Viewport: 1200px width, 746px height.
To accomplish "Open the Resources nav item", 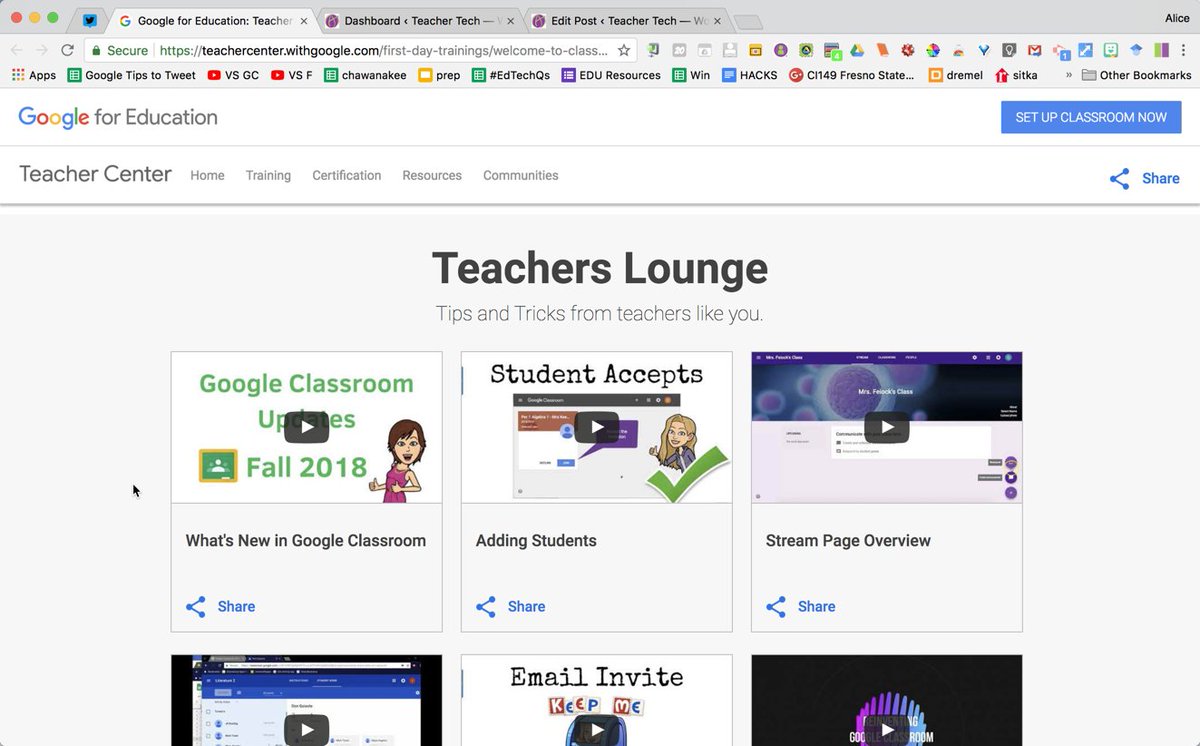I will click(432, 175).
